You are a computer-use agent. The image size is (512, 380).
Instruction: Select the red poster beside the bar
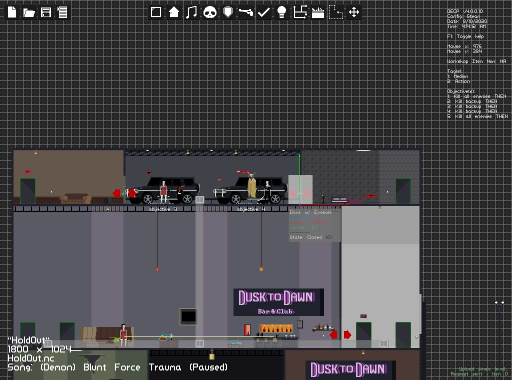click(247, 330)
